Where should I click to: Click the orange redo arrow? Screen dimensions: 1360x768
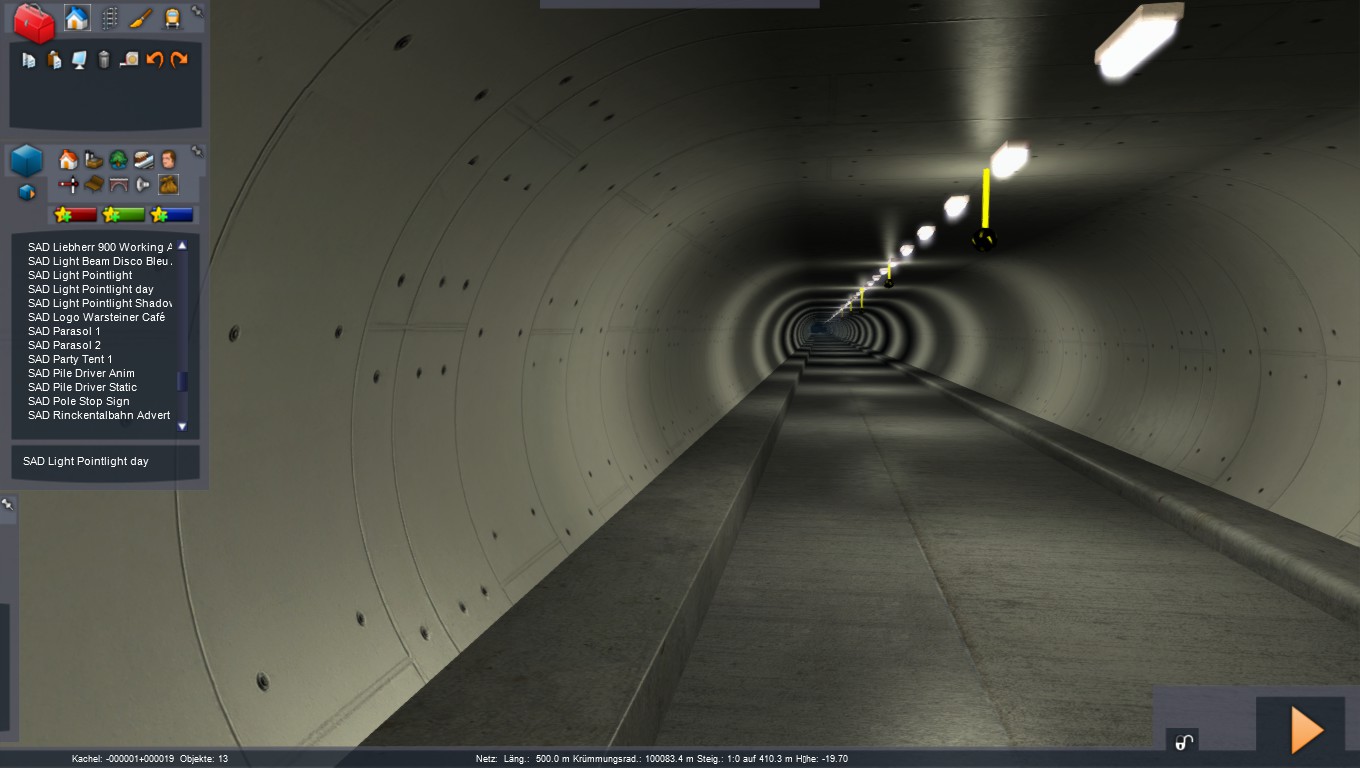click(179, 60)
